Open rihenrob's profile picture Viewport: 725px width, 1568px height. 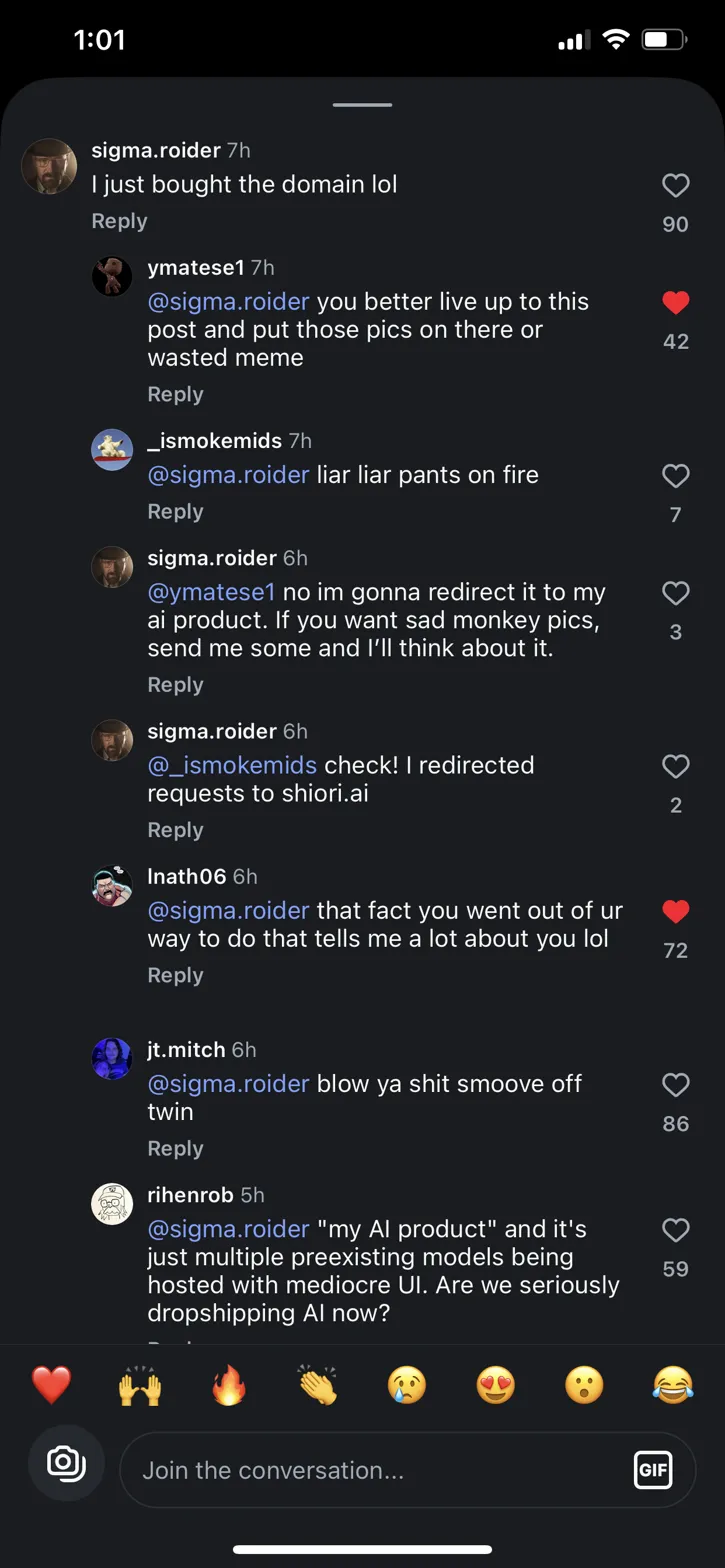coord(112,1203)
